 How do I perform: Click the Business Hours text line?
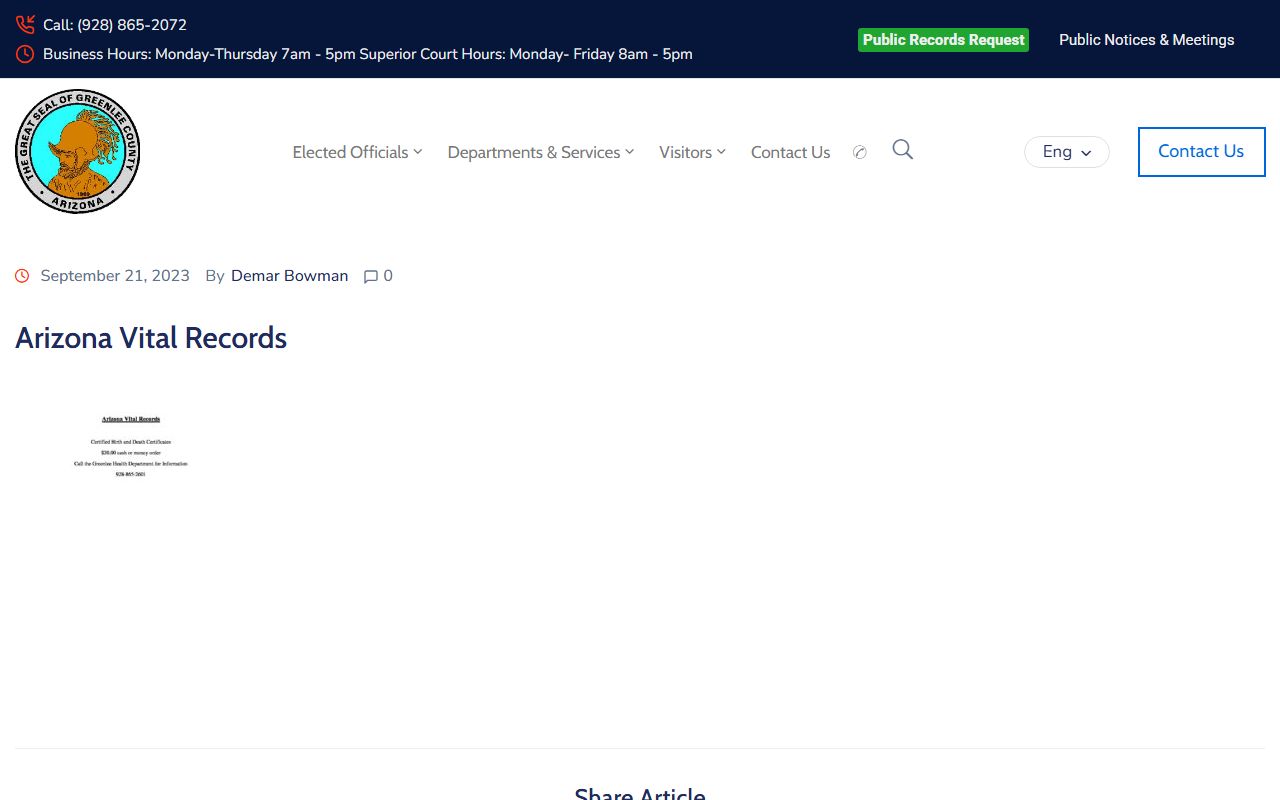(368, 54)
